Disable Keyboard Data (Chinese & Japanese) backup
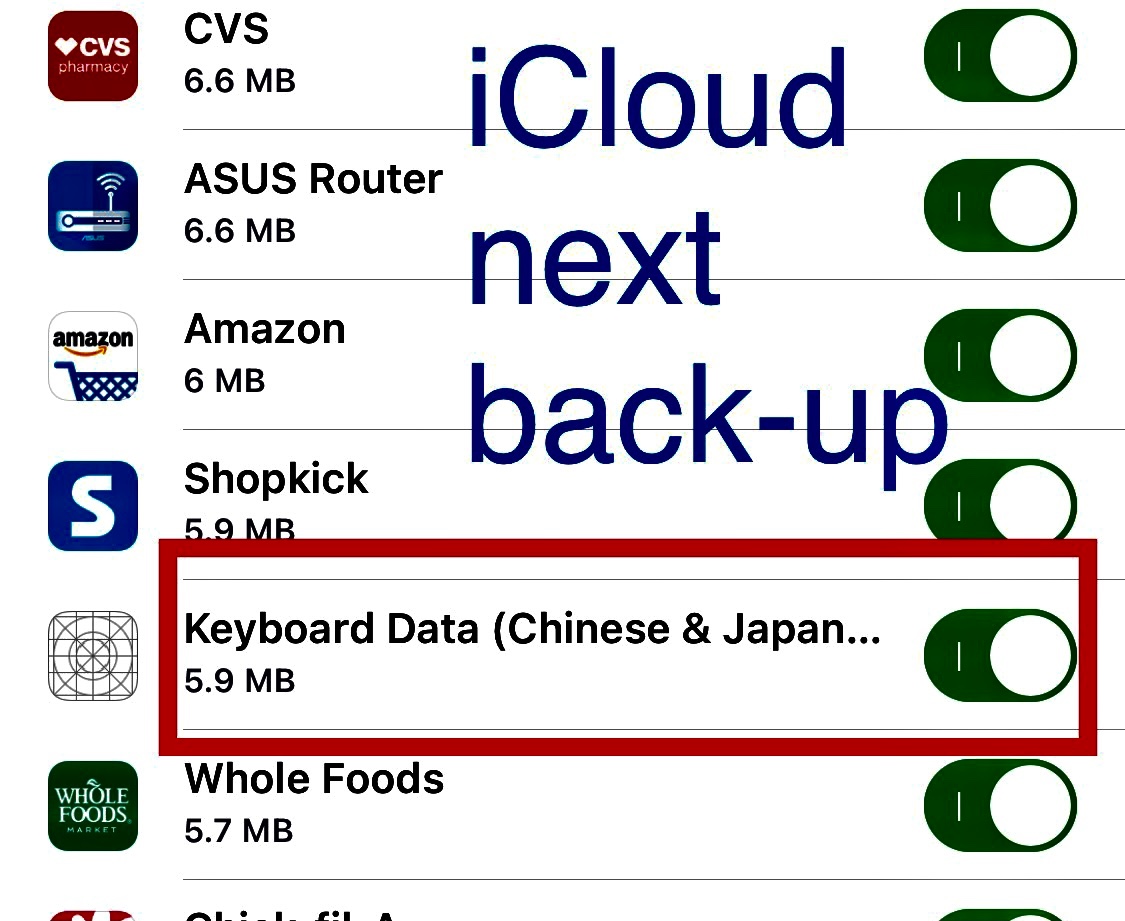 [999, 655]
